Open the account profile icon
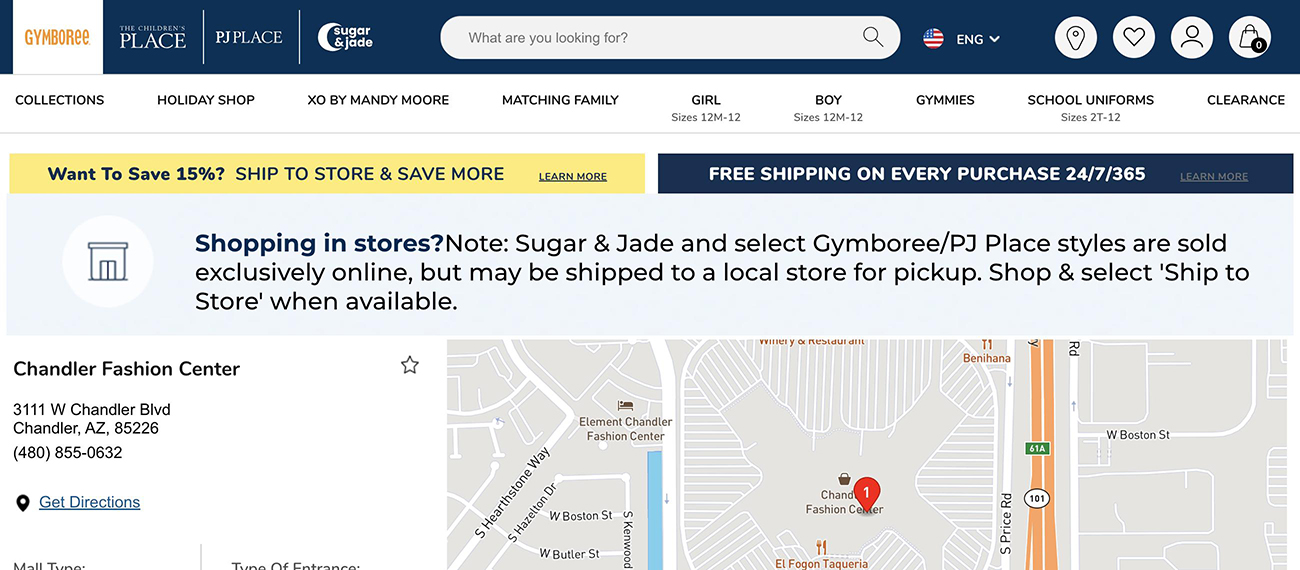This screenshot has width=1300, height=570. tap(1191, 38)
